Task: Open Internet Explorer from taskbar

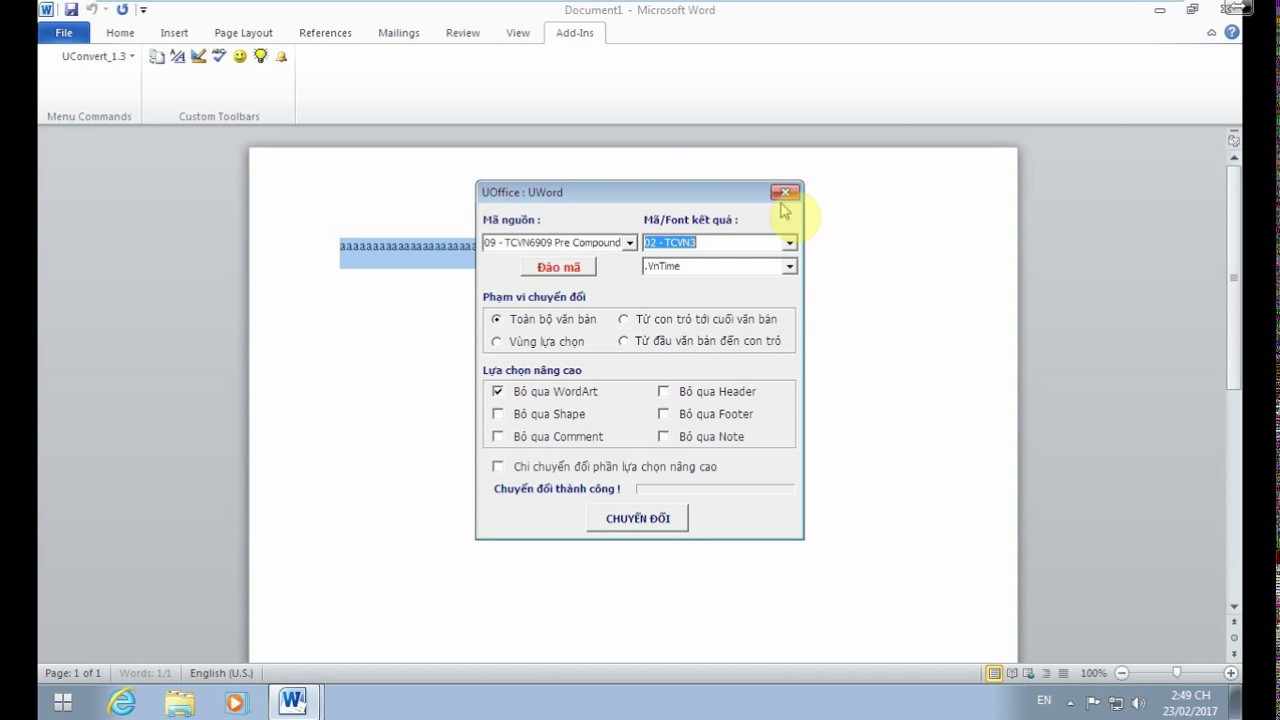Action: click(x=122, y=702)
